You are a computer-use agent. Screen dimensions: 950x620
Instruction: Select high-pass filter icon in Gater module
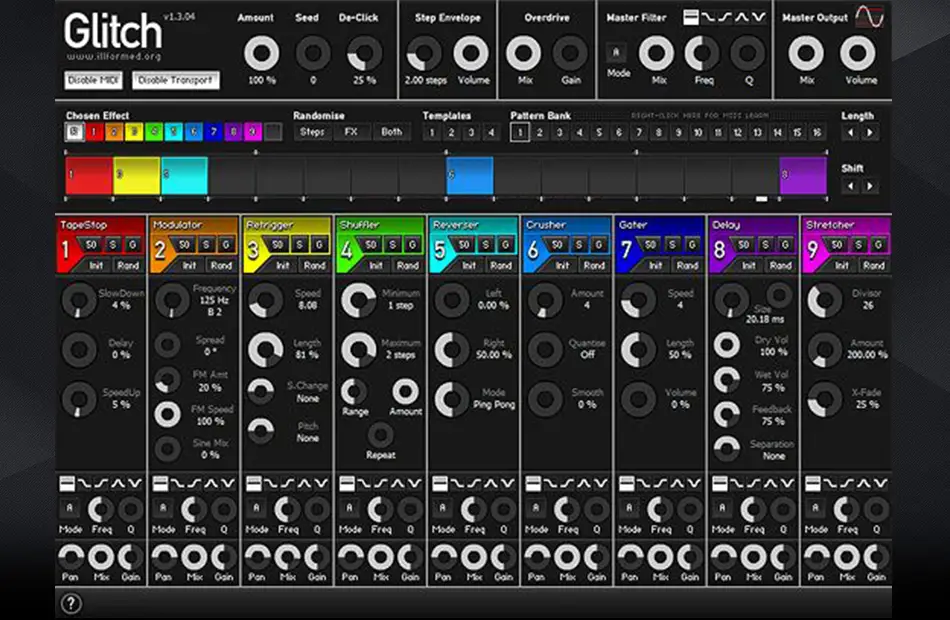(660, 483)
